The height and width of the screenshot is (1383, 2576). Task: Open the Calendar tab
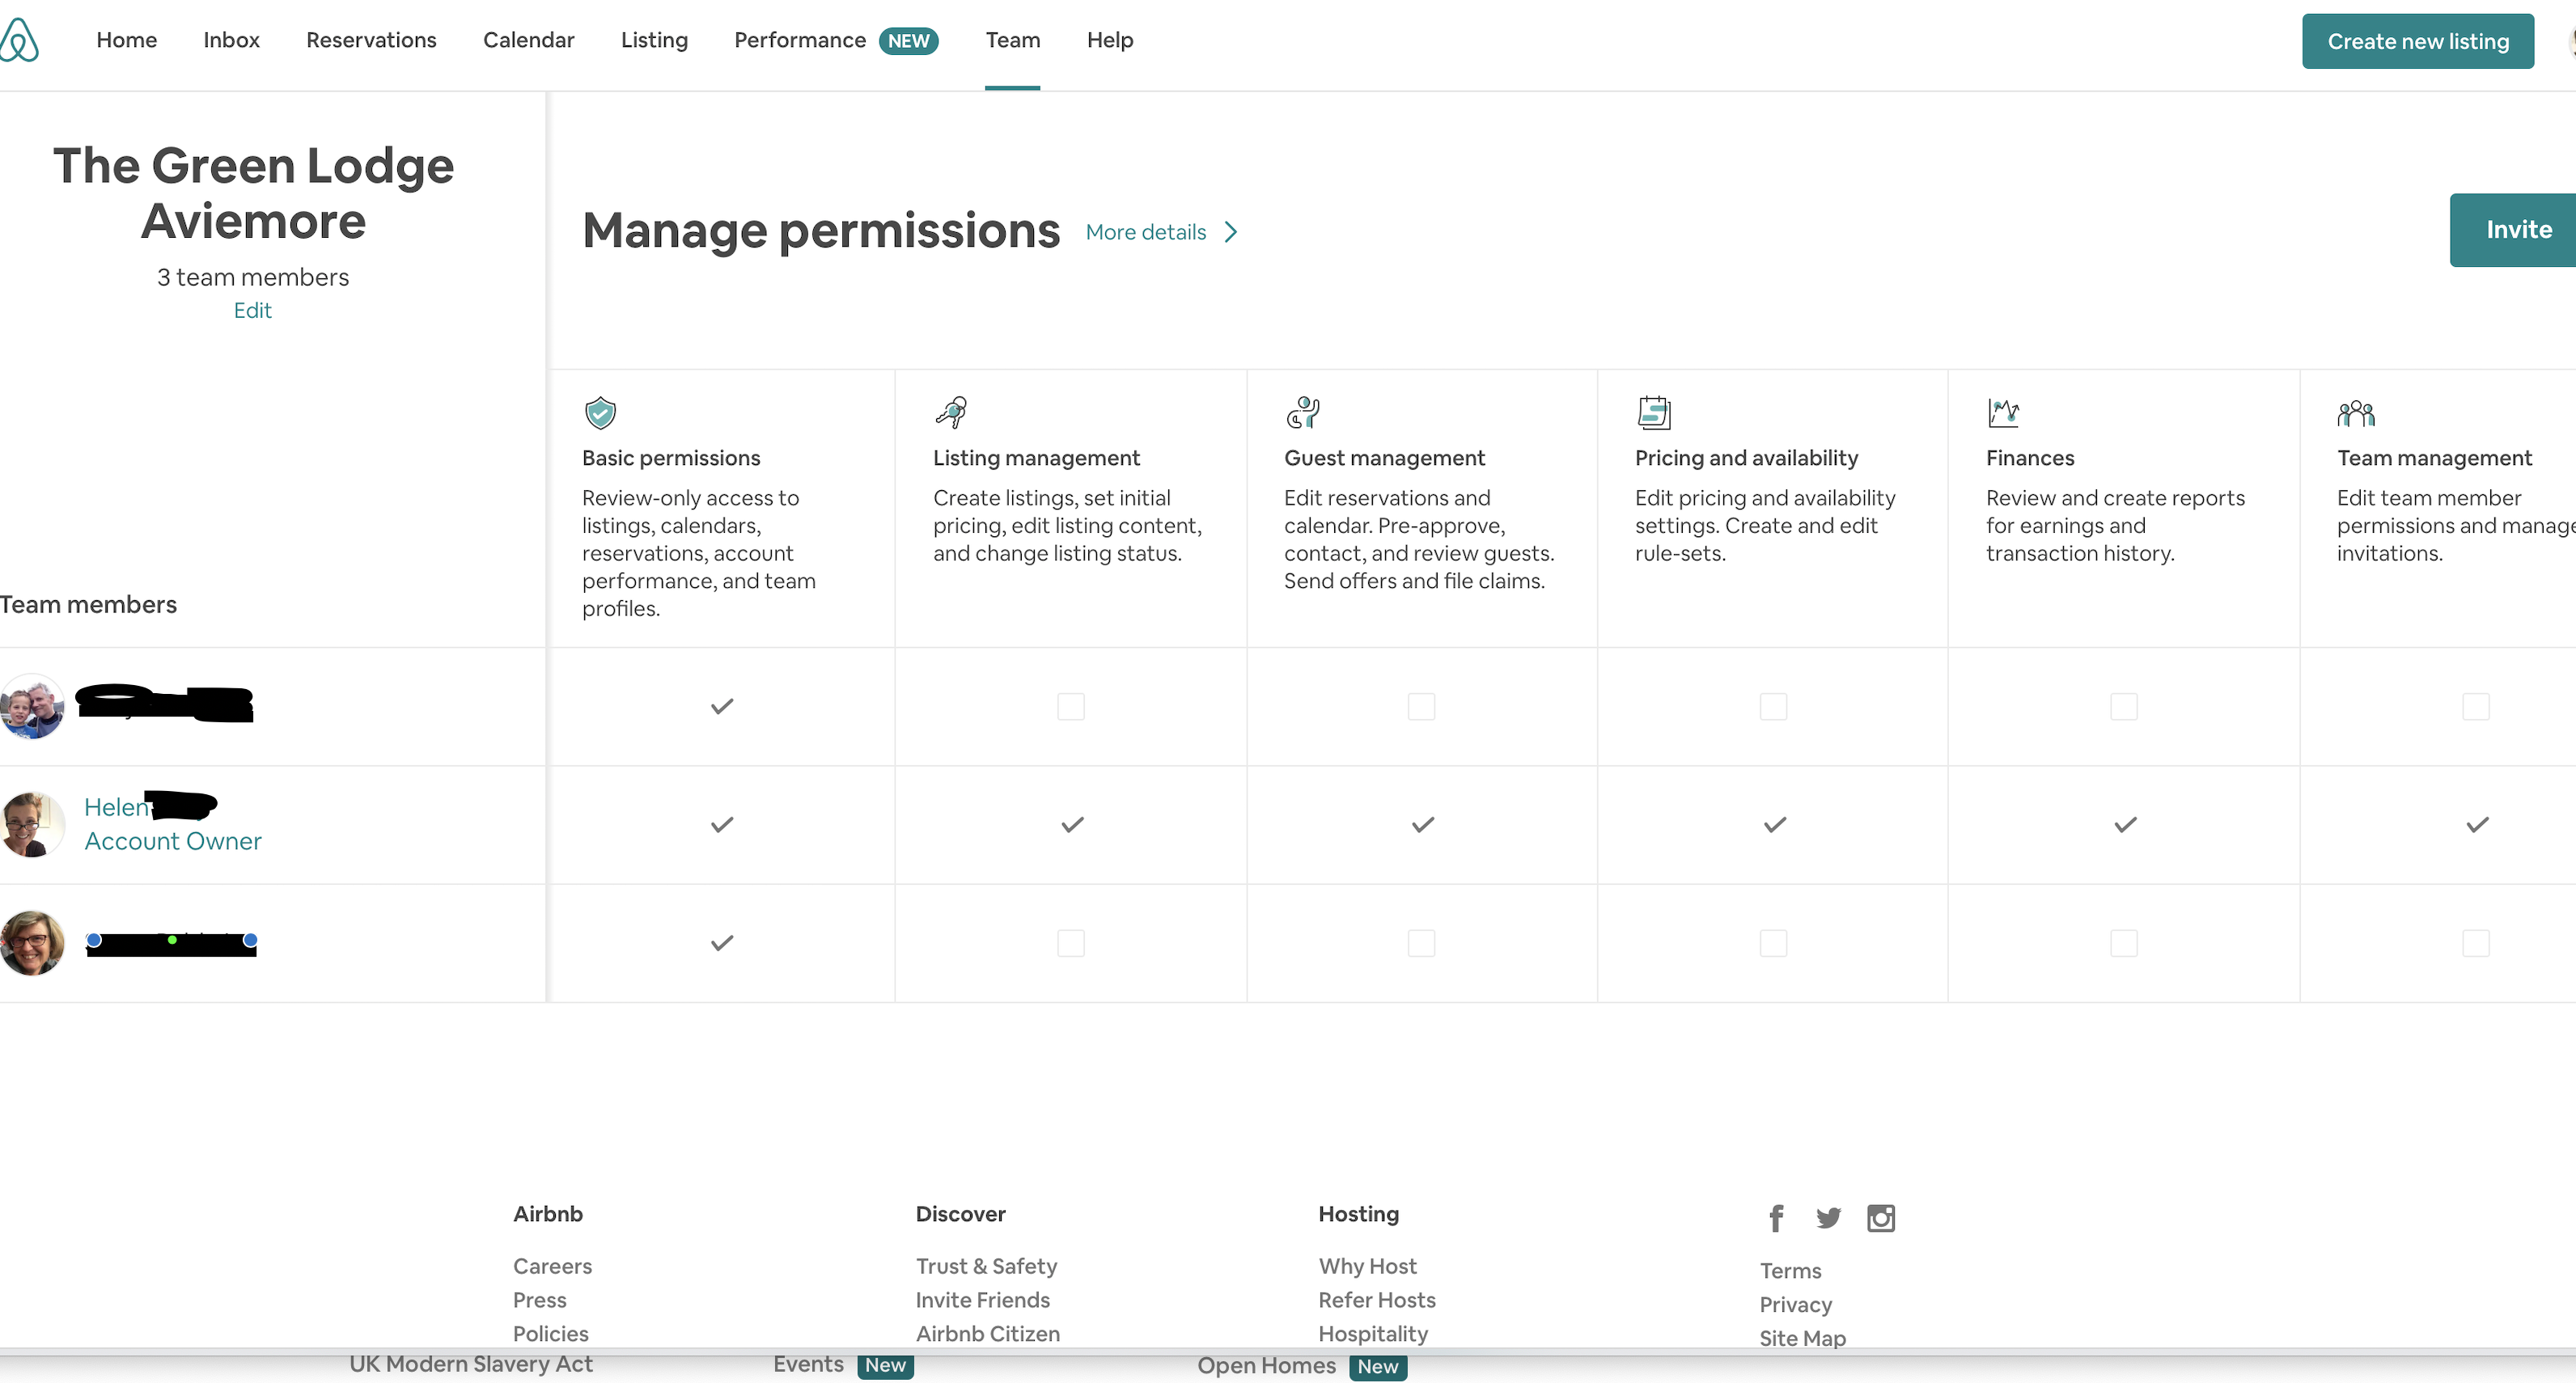coord(528,40)
